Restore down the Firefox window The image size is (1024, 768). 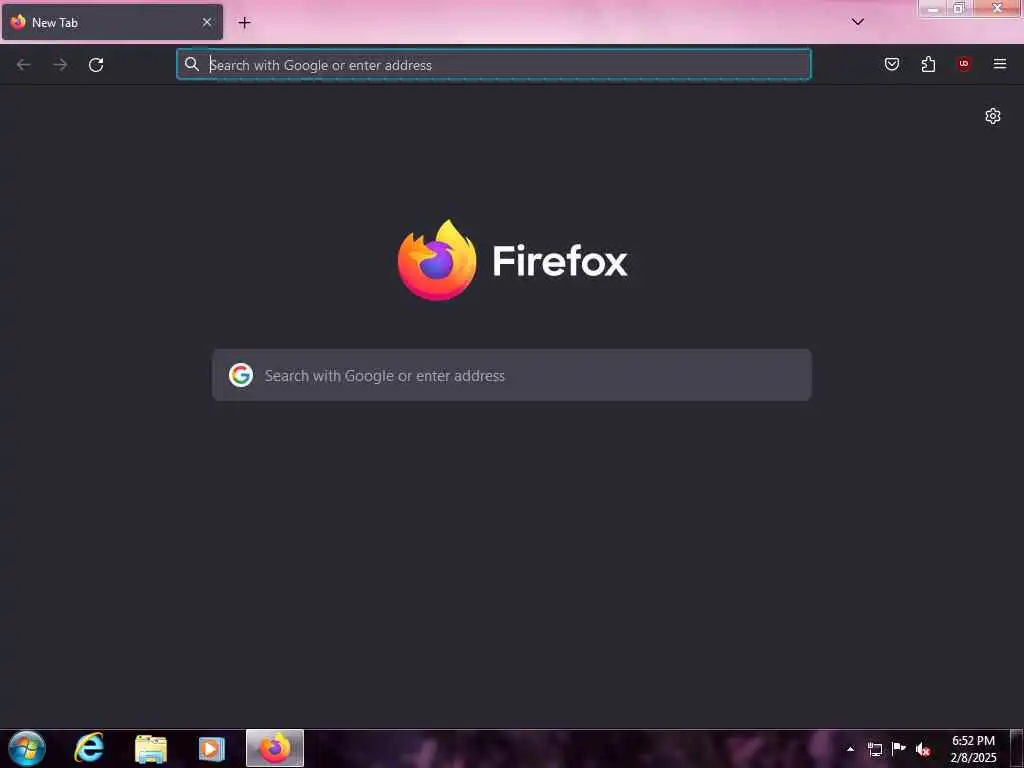click(x=959, y=8)
